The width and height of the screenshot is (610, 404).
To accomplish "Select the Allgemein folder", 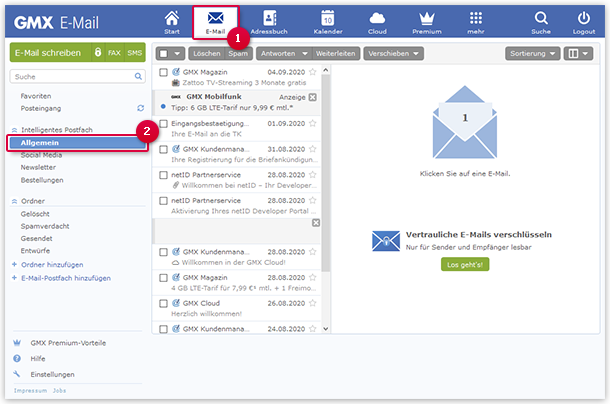I will click(x=77, y=143).
